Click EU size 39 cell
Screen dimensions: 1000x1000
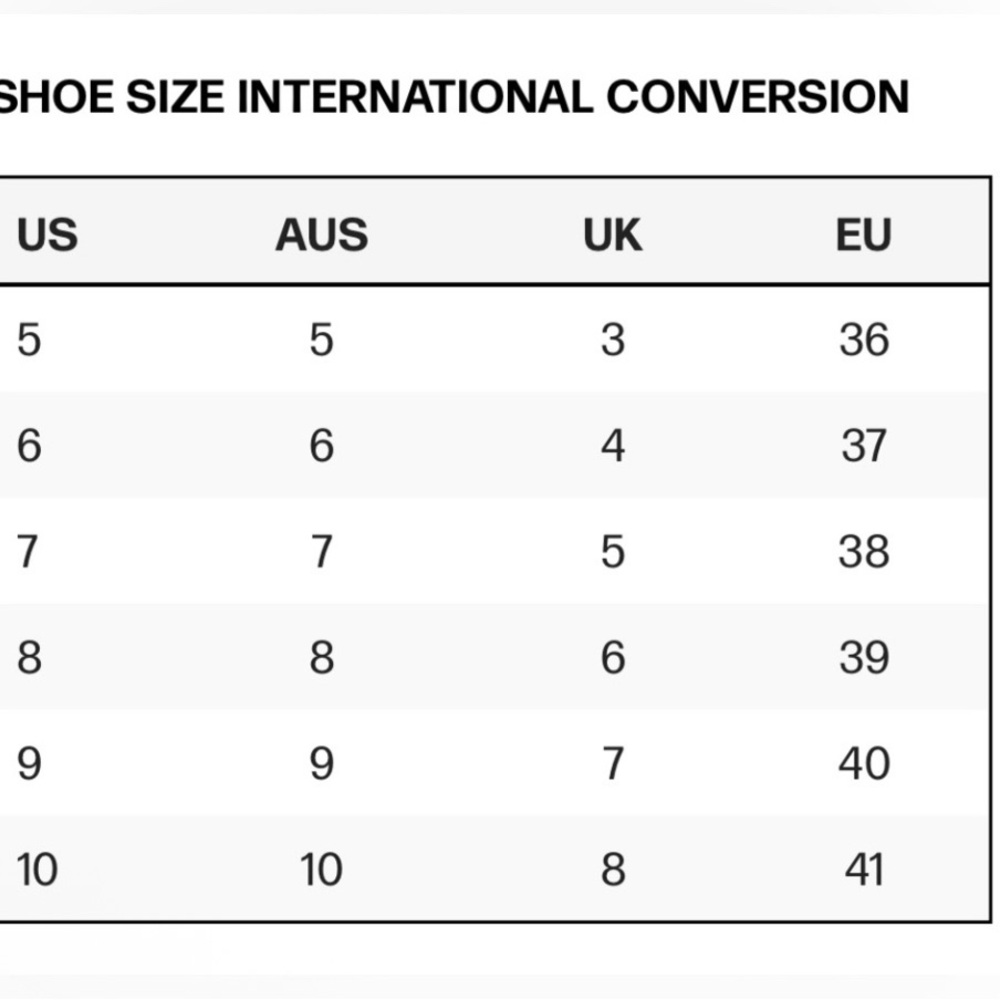click(864, 657)
